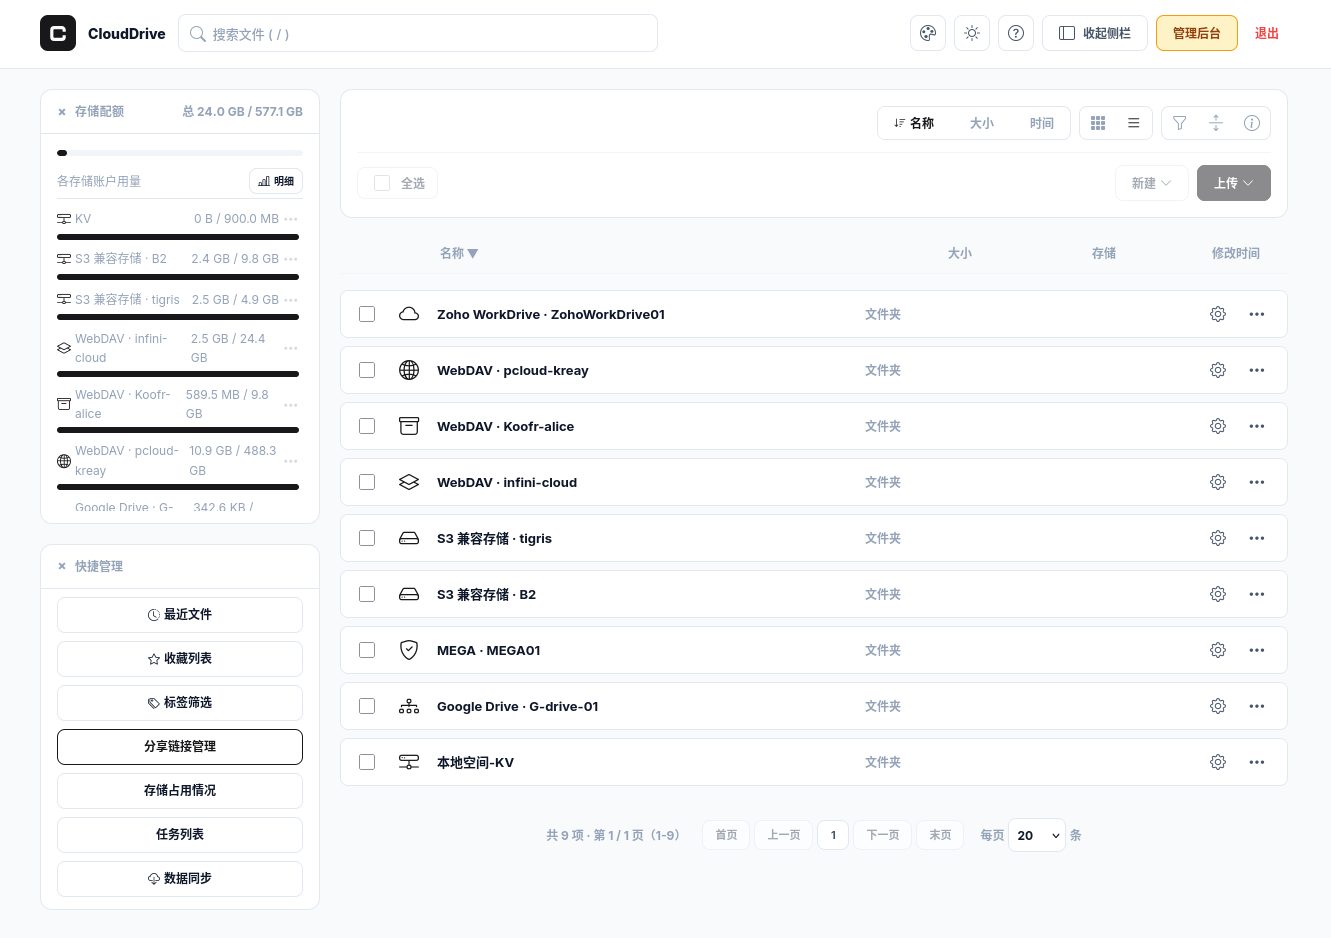Viewport: 1331px width, 938px height.
Task: Open the 新建 dropdown
Action: [x=1152, y=183]
